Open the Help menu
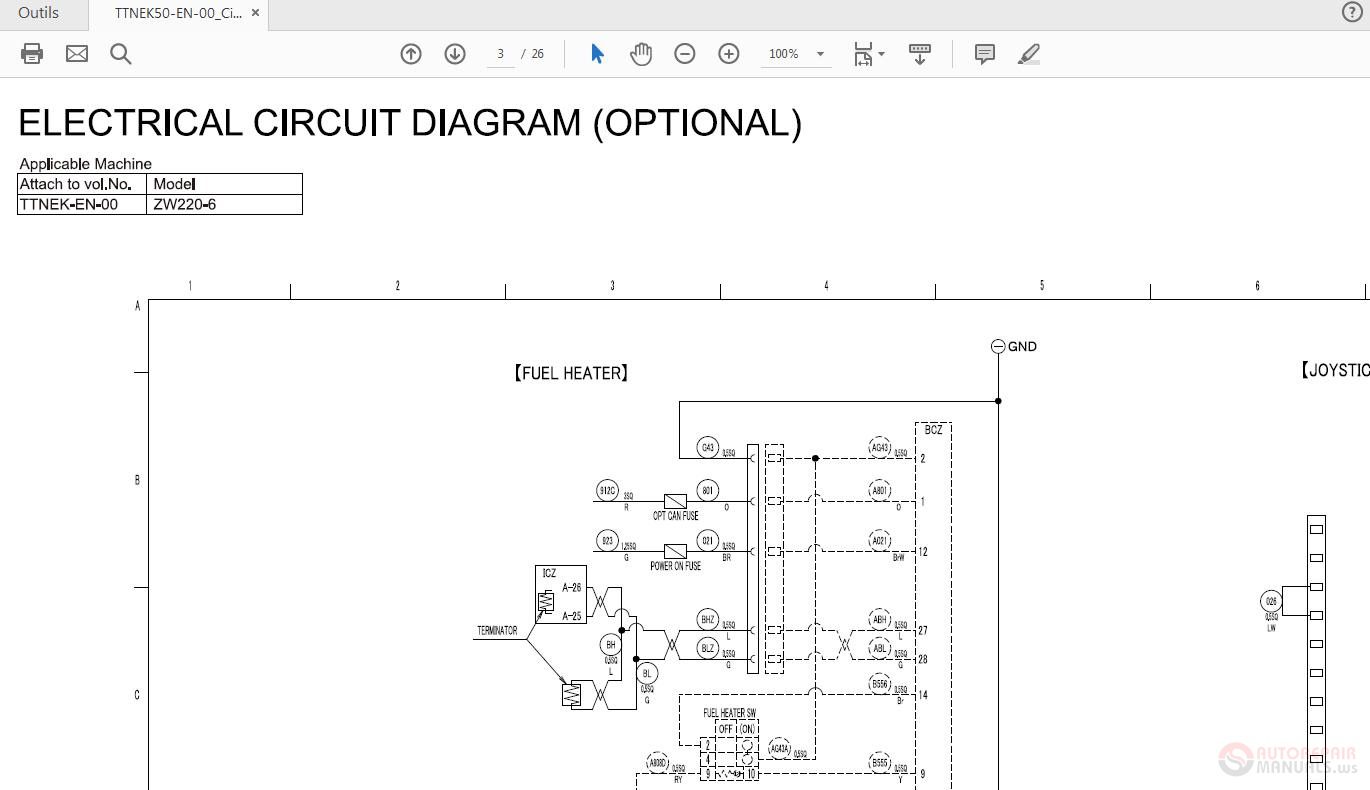The height and width of the screenshot is (790, 1370). tap(1351, 14)
